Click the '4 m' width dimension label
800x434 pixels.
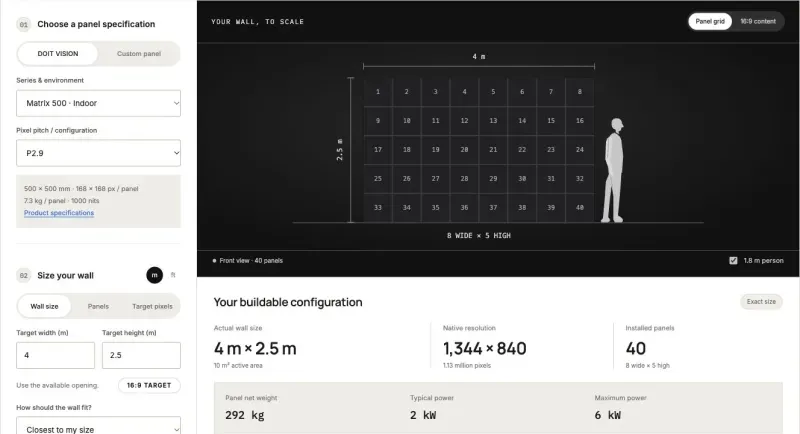(479, 57)
